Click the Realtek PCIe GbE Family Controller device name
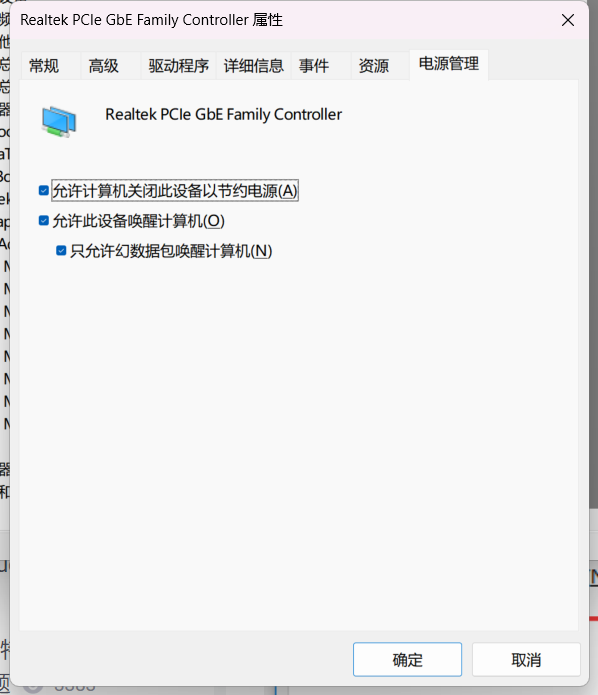 click(x=223, y=114)
